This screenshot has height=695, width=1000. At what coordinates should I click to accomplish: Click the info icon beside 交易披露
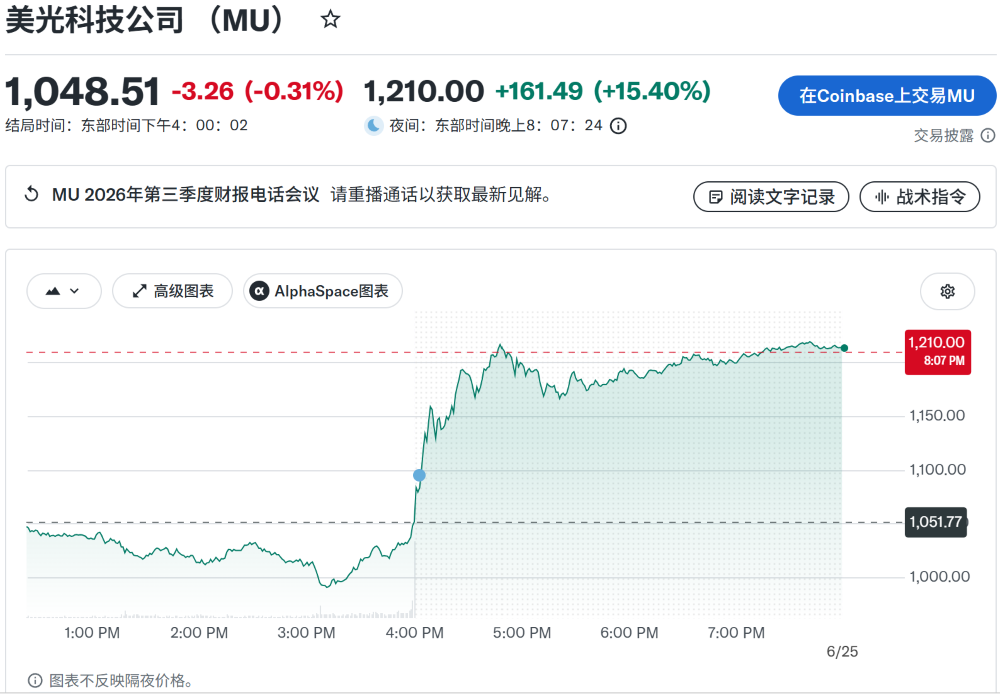pyautogui.click(x=987, y=135)
